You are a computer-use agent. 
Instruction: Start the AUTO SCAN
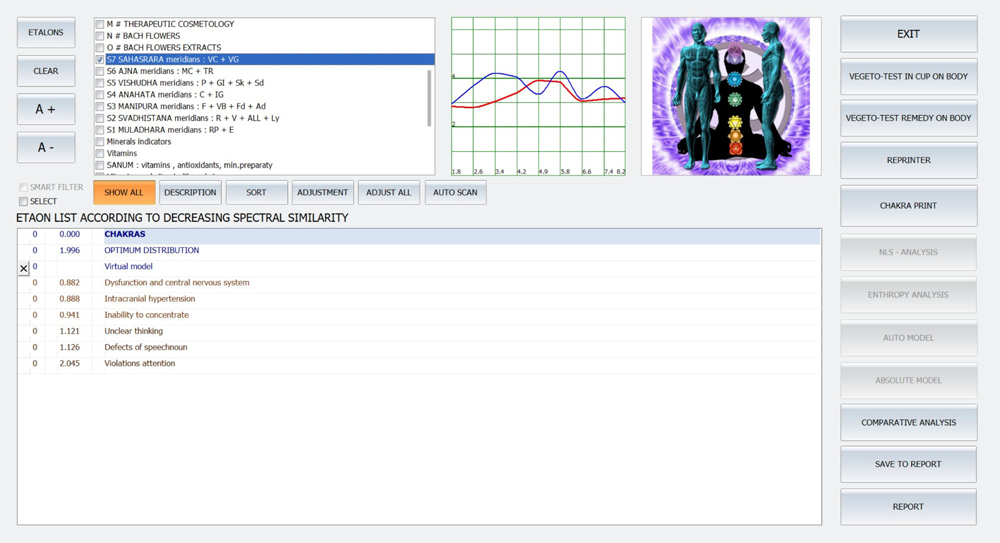click(455, 192)
